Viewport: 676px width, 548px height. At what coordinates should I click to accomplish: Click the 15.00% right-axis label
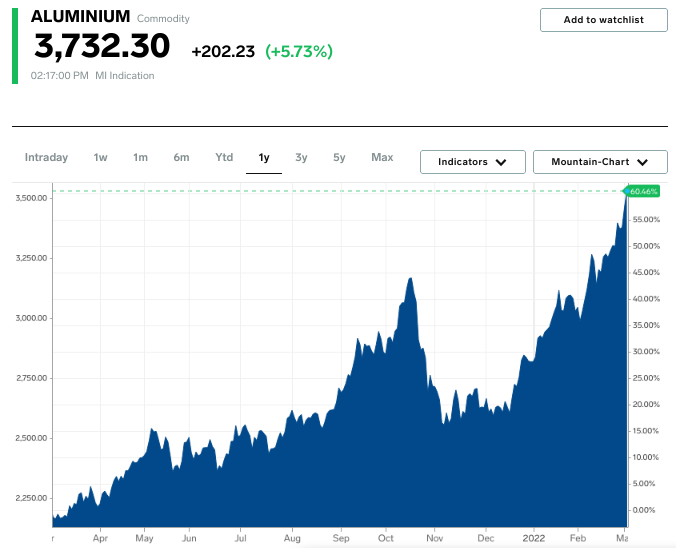(x=646, y=431)
